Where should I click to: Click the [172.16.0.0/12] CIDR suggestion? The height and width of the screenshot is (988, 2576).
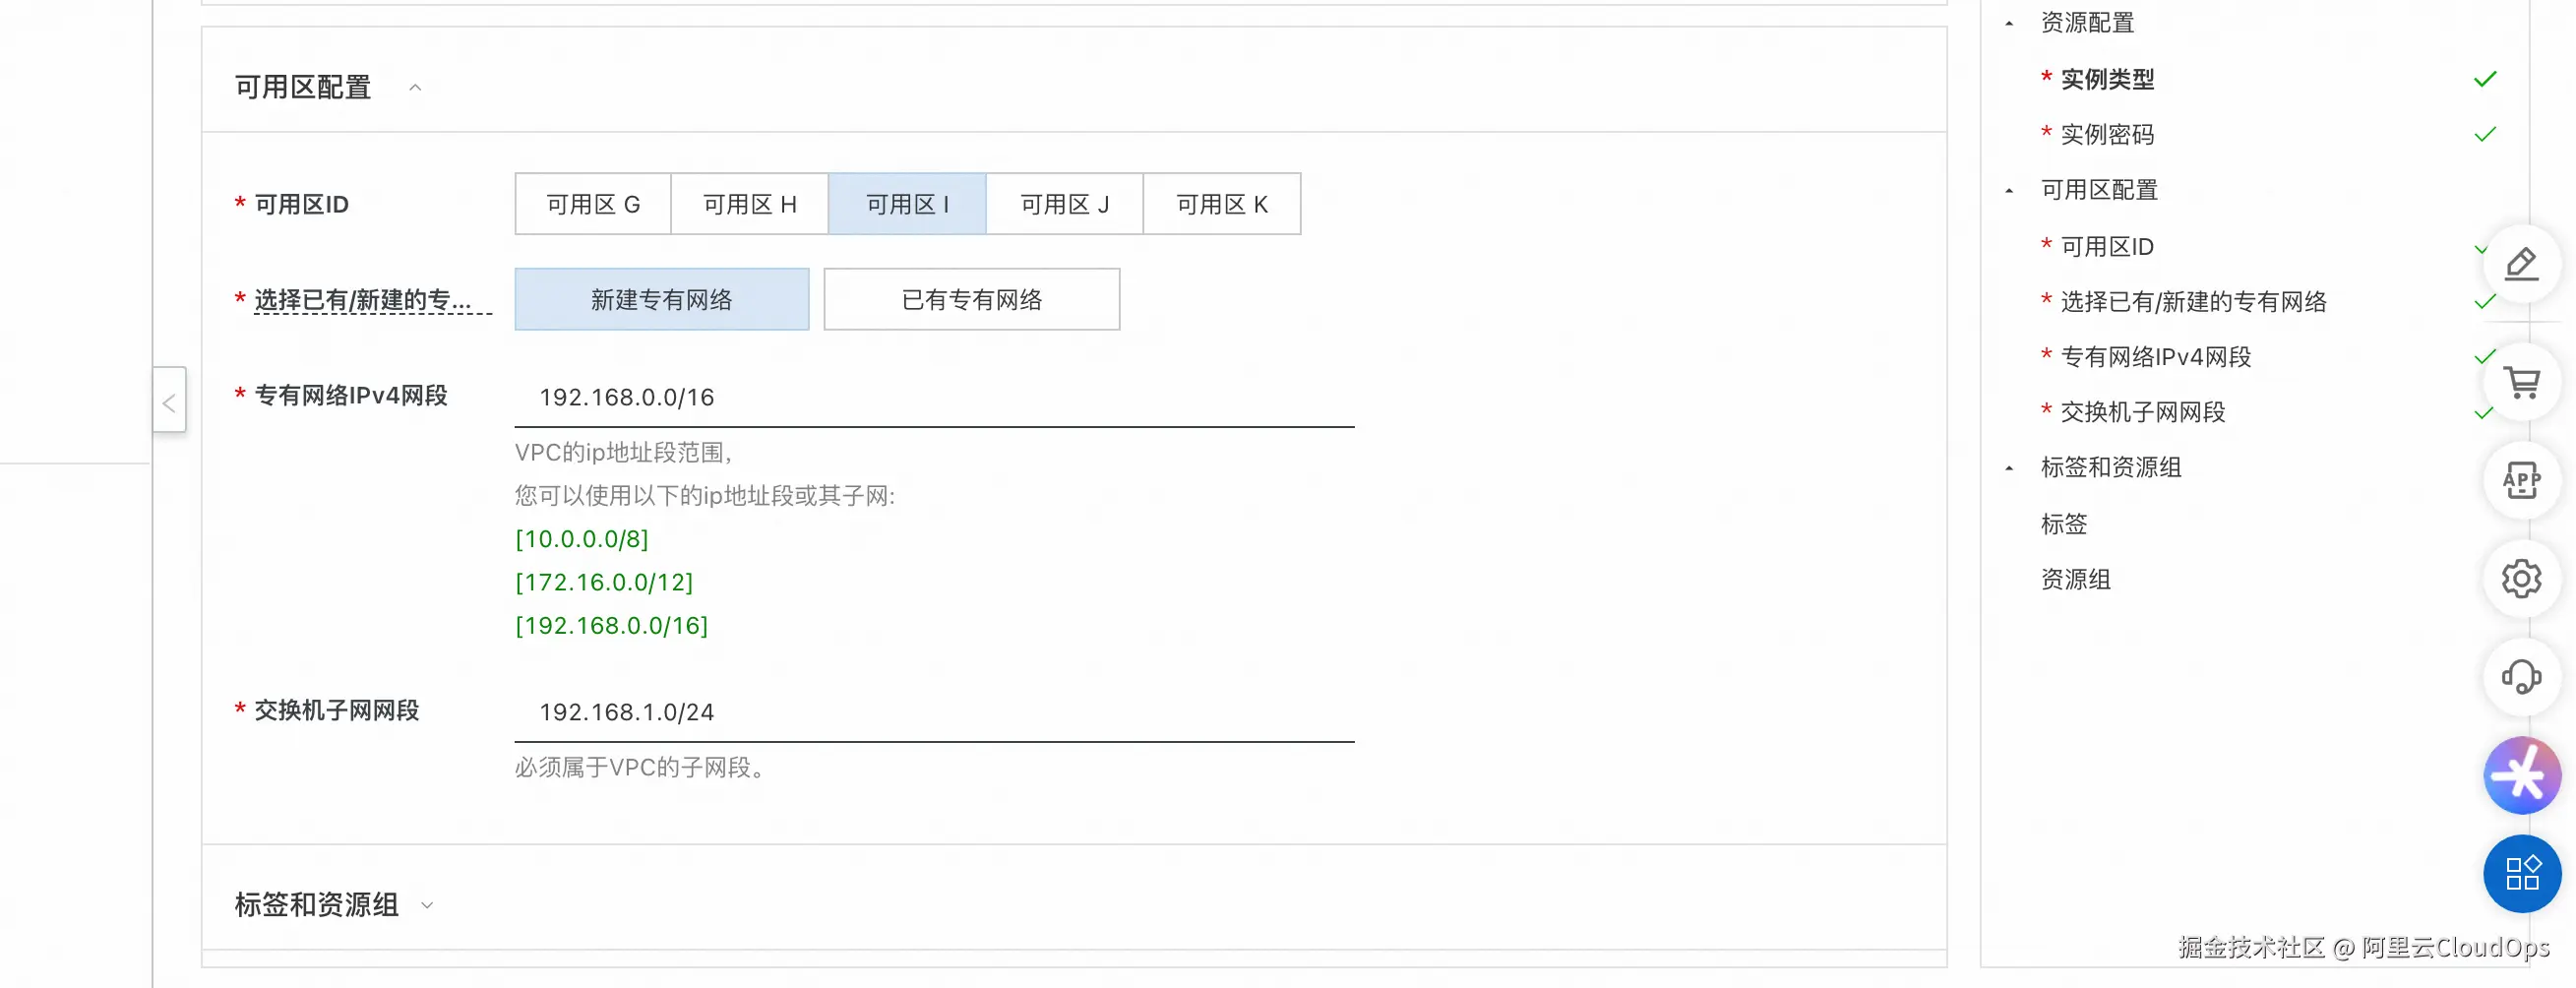(x=604, y=582)
